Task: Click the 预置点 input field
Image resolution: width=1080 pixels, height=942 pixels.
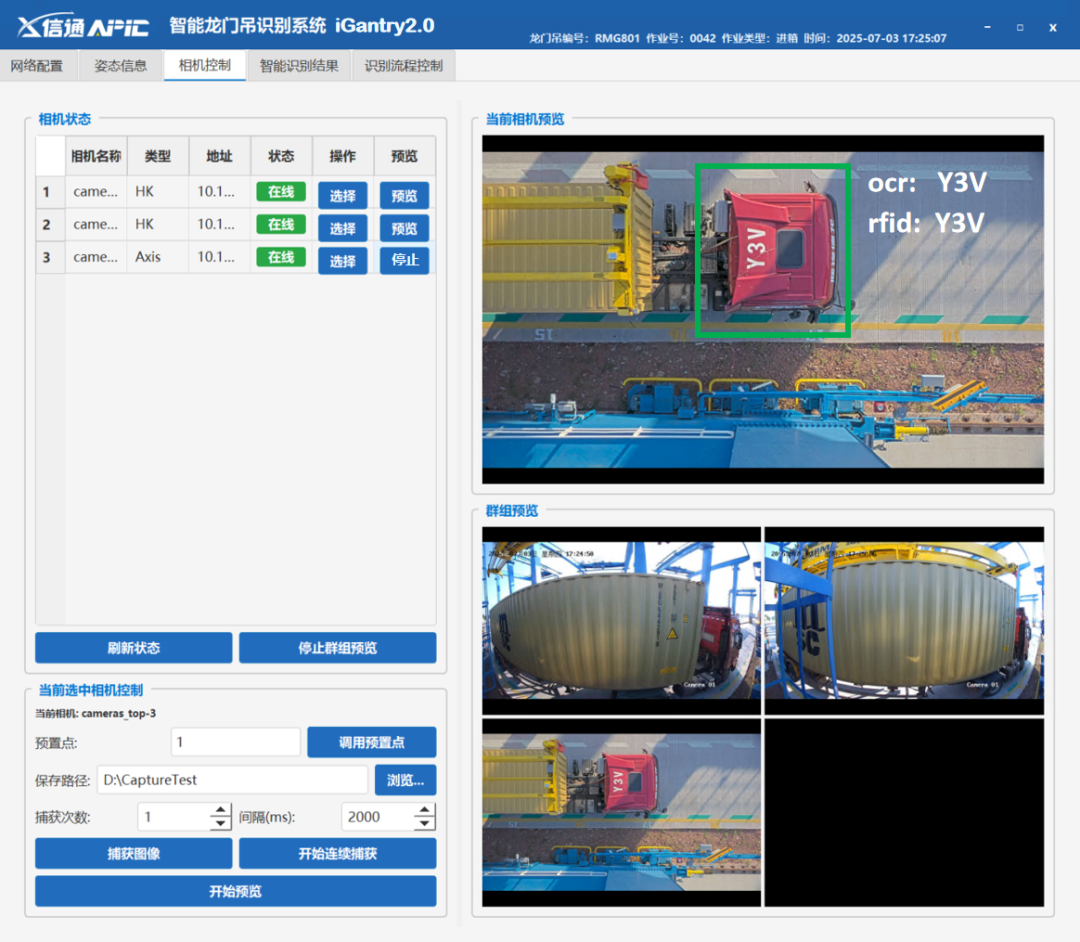Action: pyautogui.click(x=235, y=742)
